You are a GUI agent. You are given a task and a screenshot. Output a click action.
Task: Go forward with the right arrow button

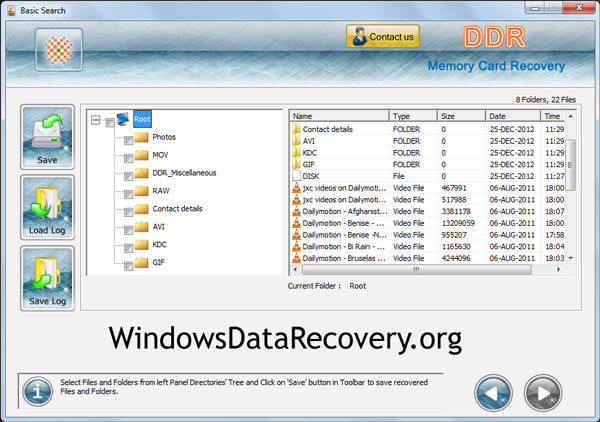pos(543,393)
